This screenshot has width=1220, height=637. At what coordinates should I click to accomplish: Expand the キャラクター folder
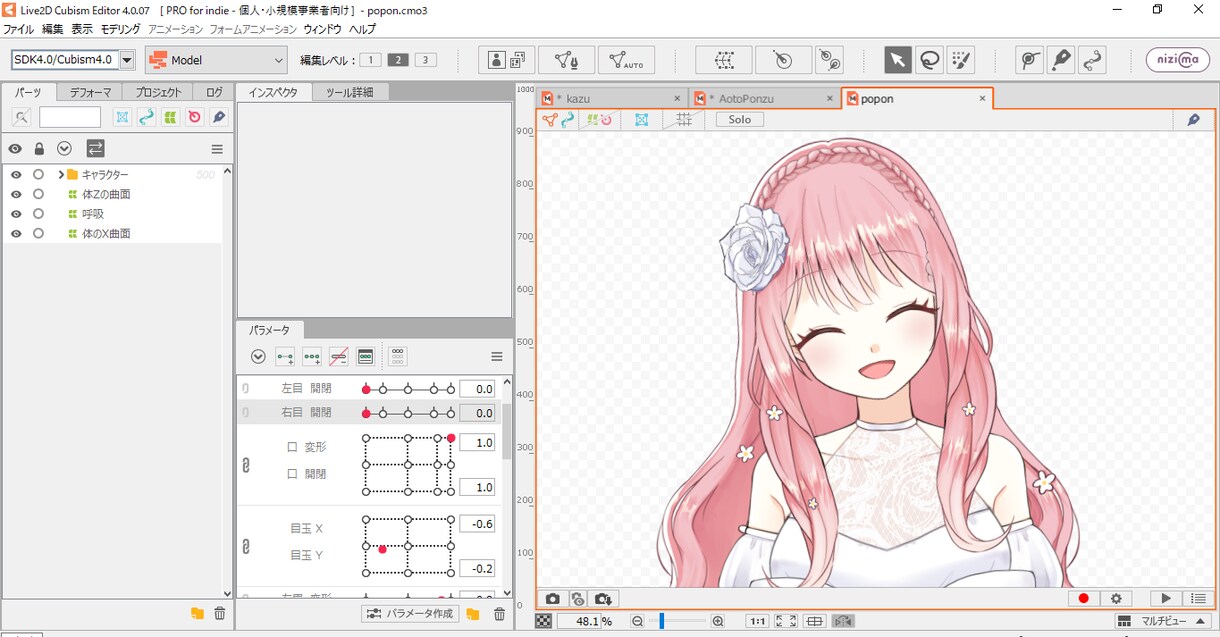point(61,175)
